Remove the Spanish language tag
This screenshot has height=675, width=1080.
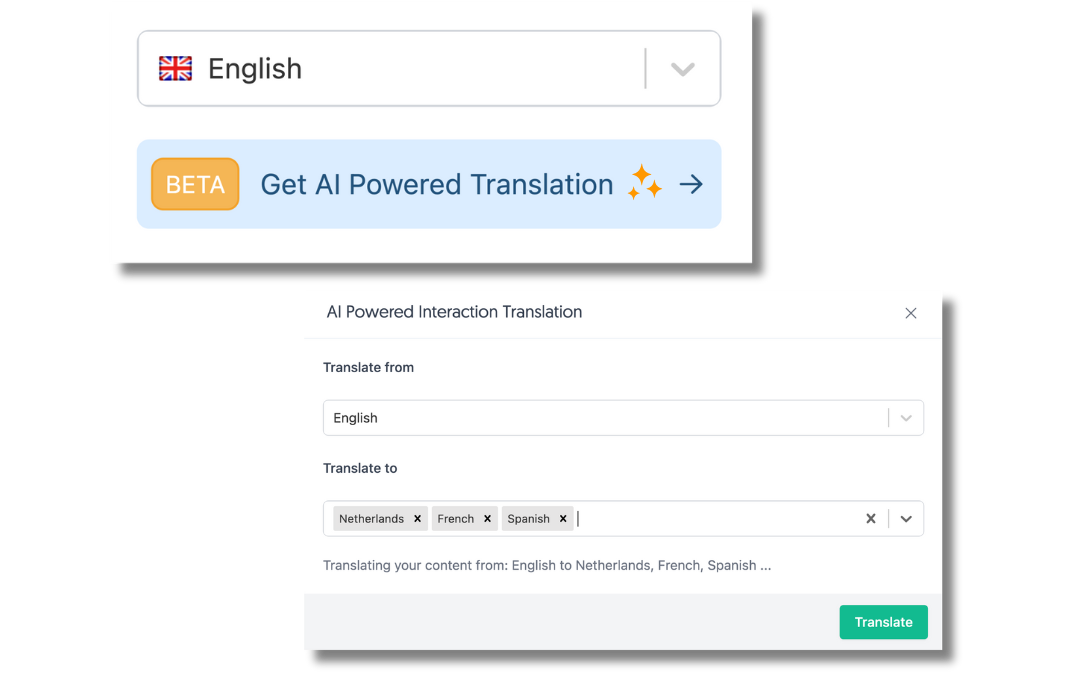pos(563,519)
